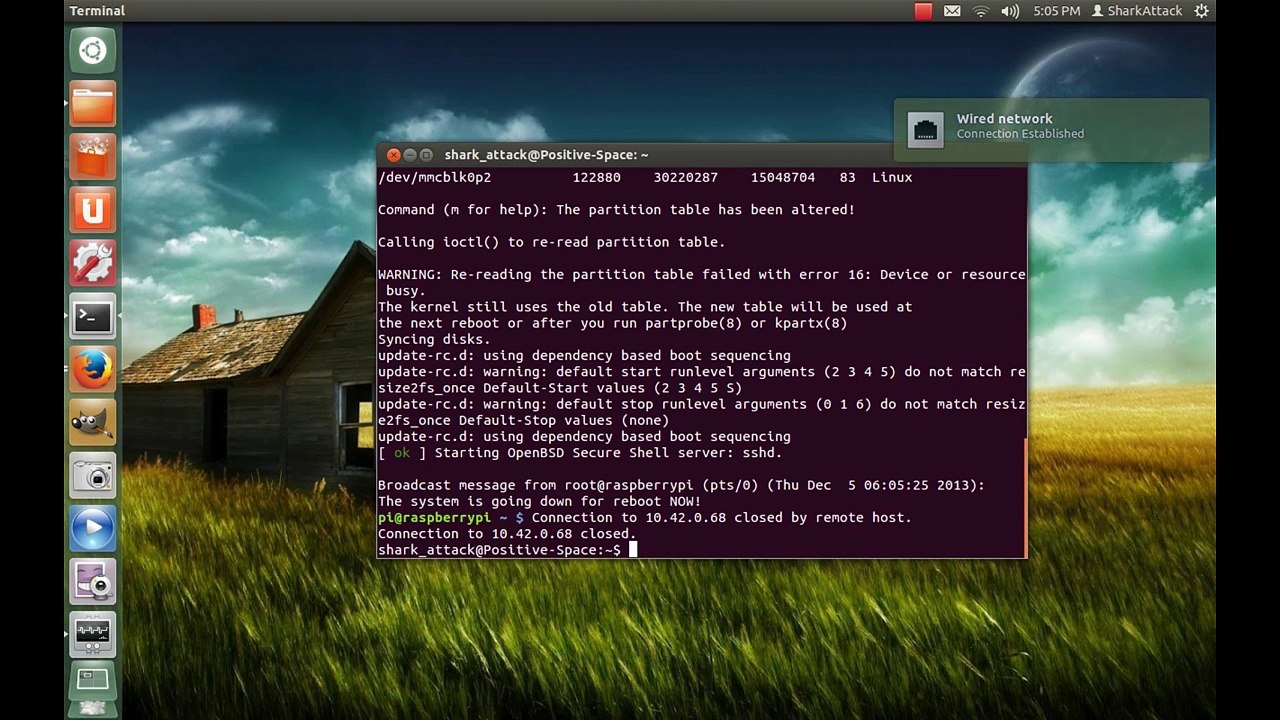Click the 'shark_attack@Positive-Space:~$' prompt text
This screenshot has width=1280, height=720.
click(x=499, y=550)
